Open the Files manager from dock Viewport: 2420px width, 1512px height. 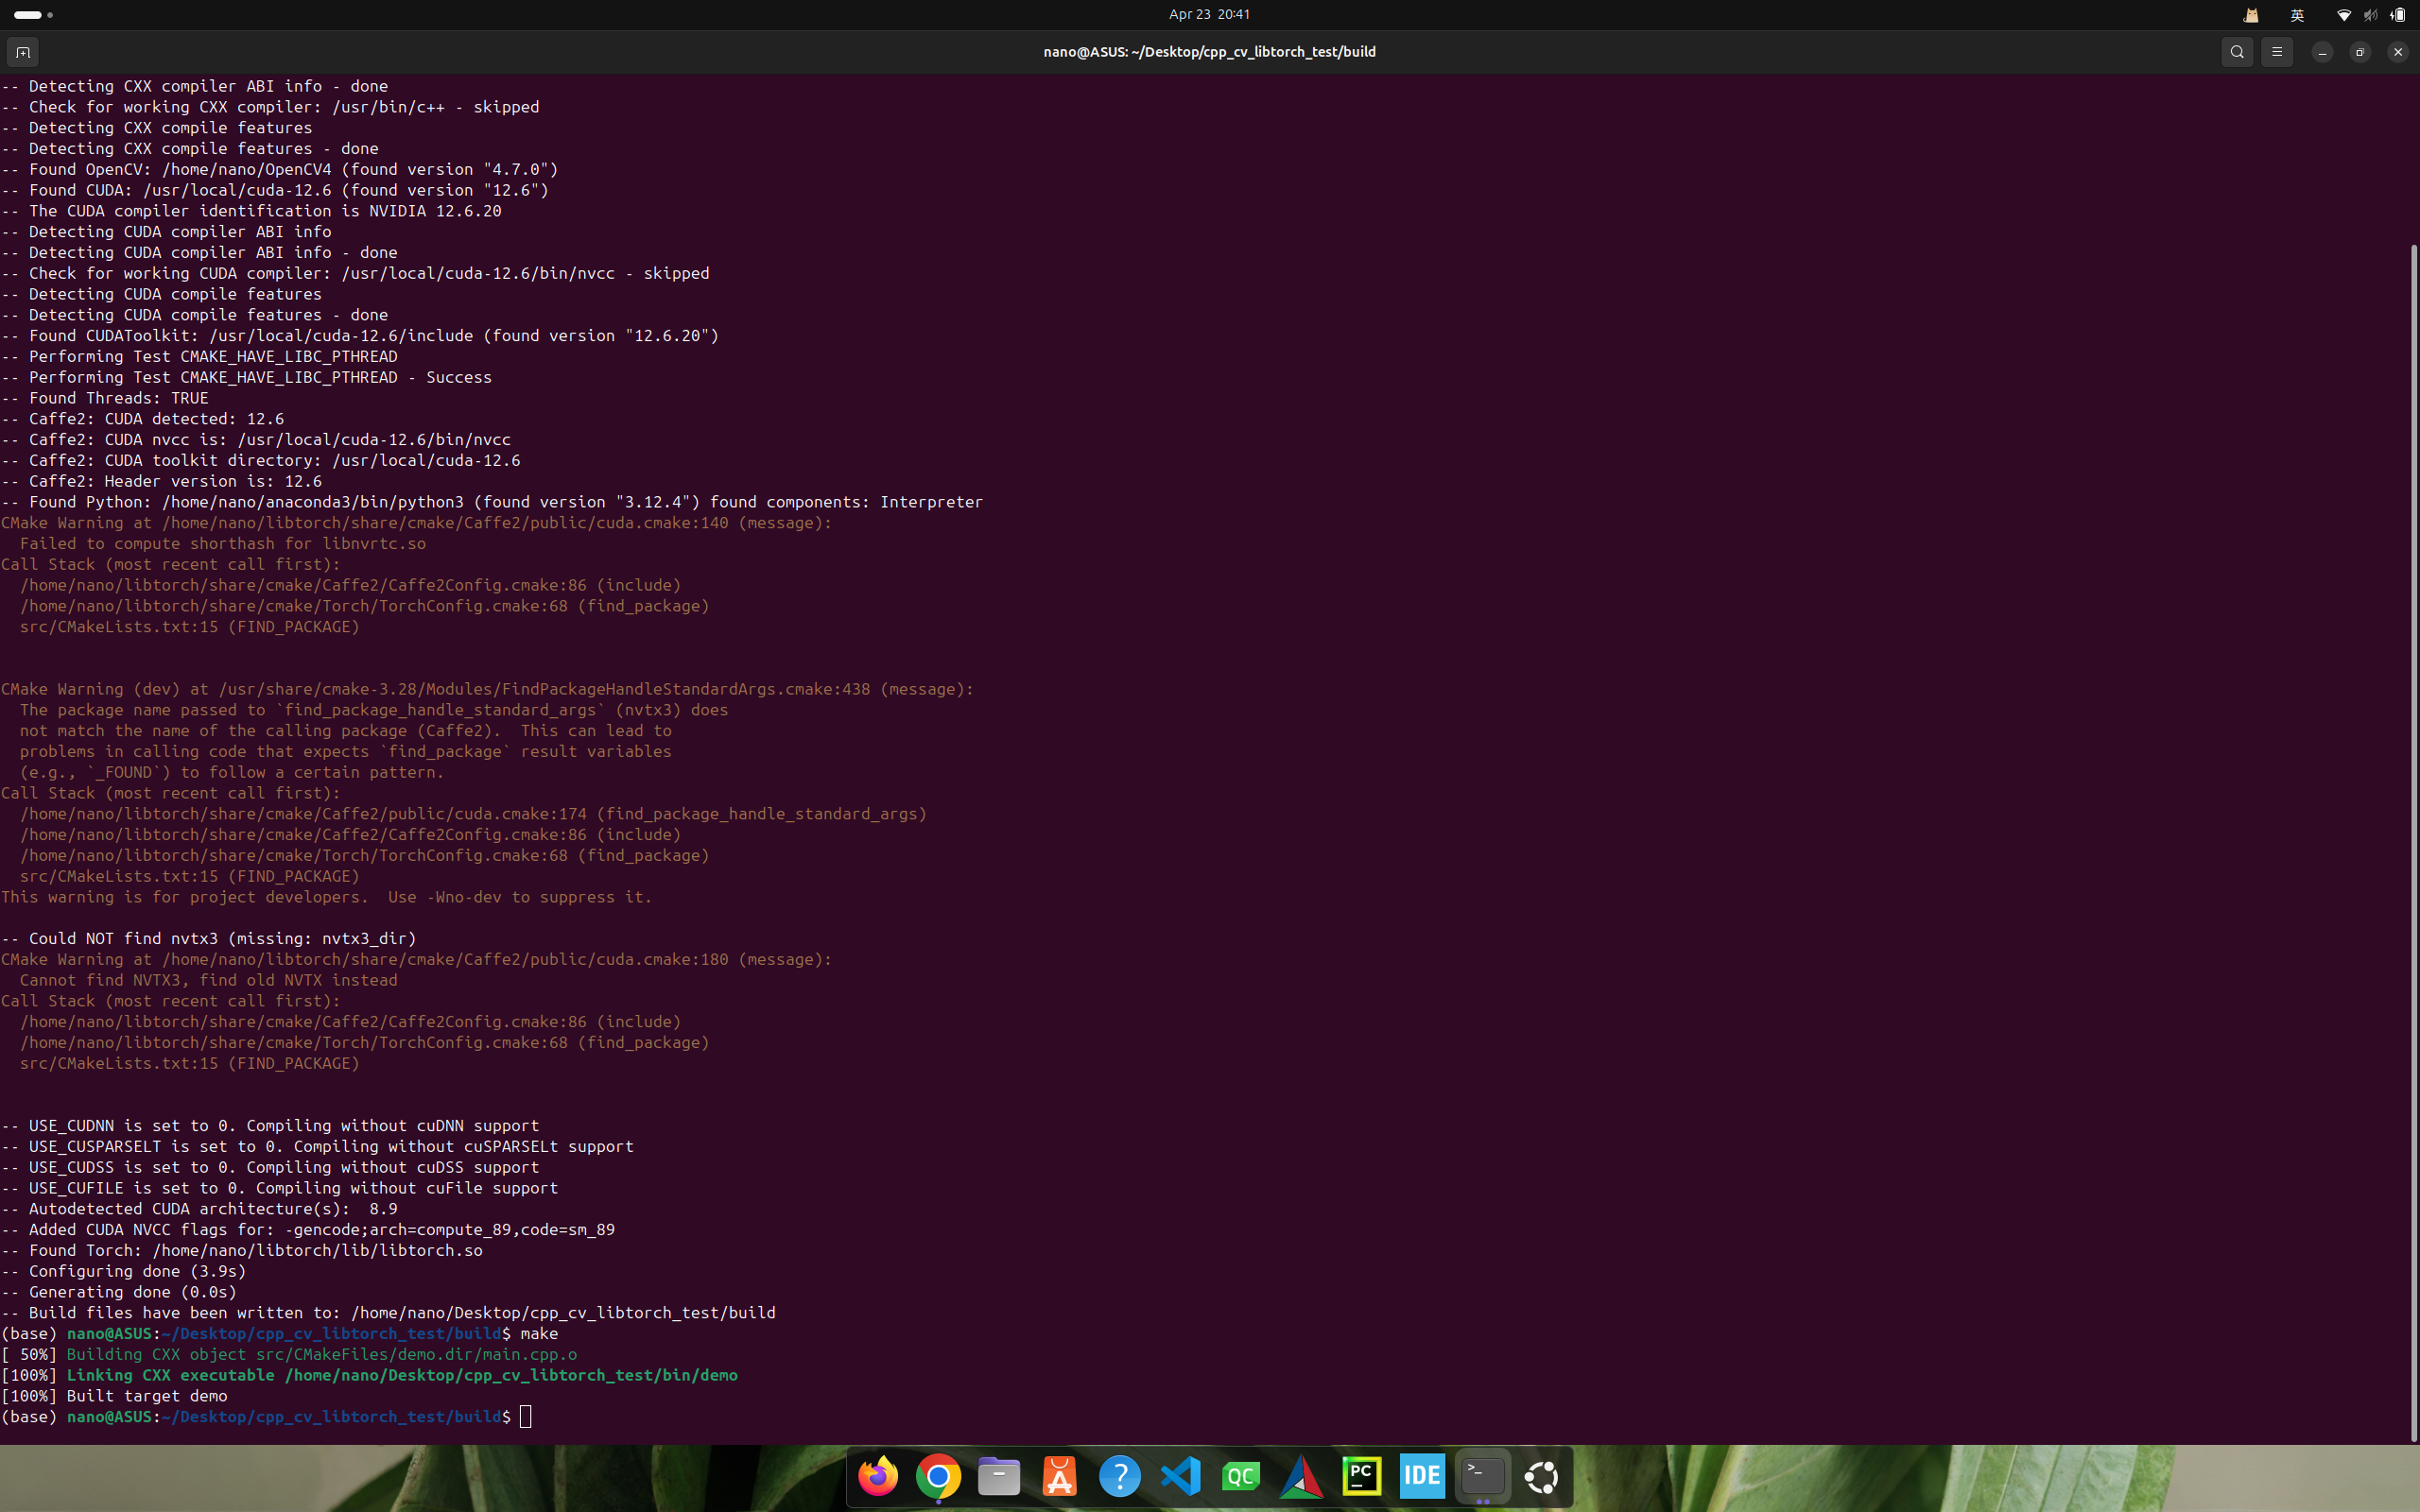(999, 1476)
